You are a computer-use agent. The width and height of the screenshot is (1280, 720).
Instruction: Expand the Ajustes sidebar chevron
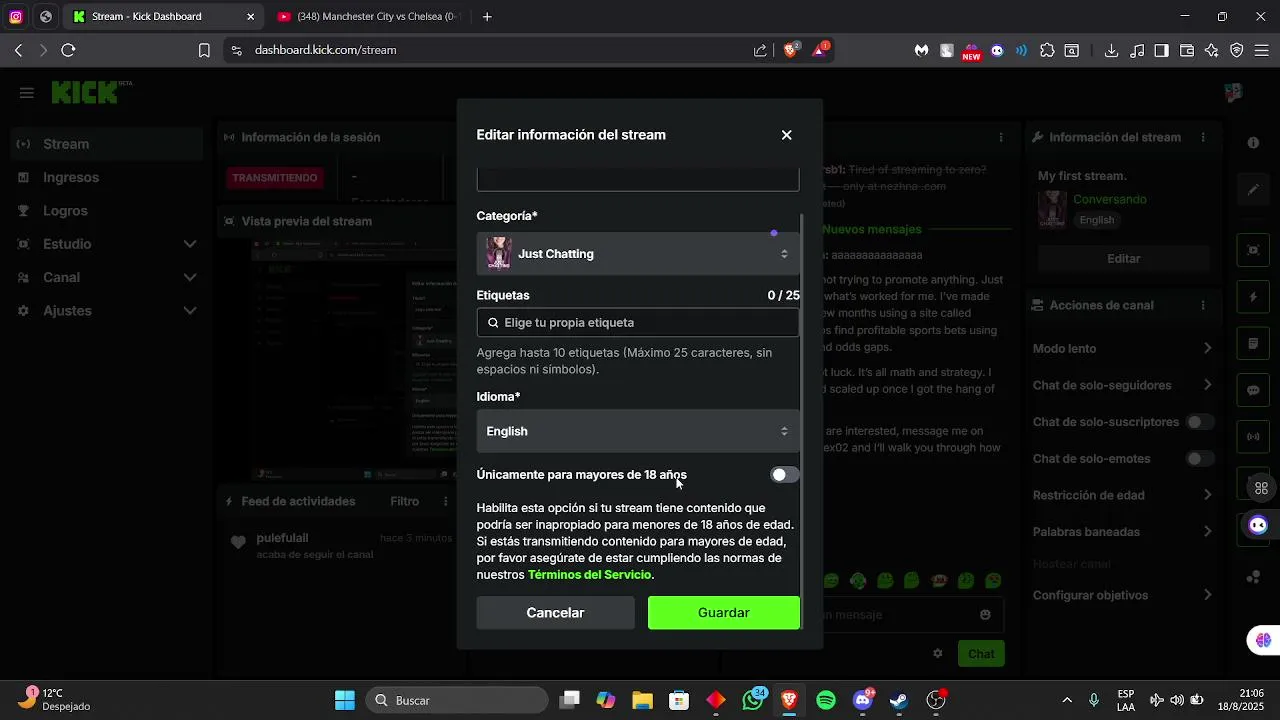pyautogui.click(x=190, y=311)
